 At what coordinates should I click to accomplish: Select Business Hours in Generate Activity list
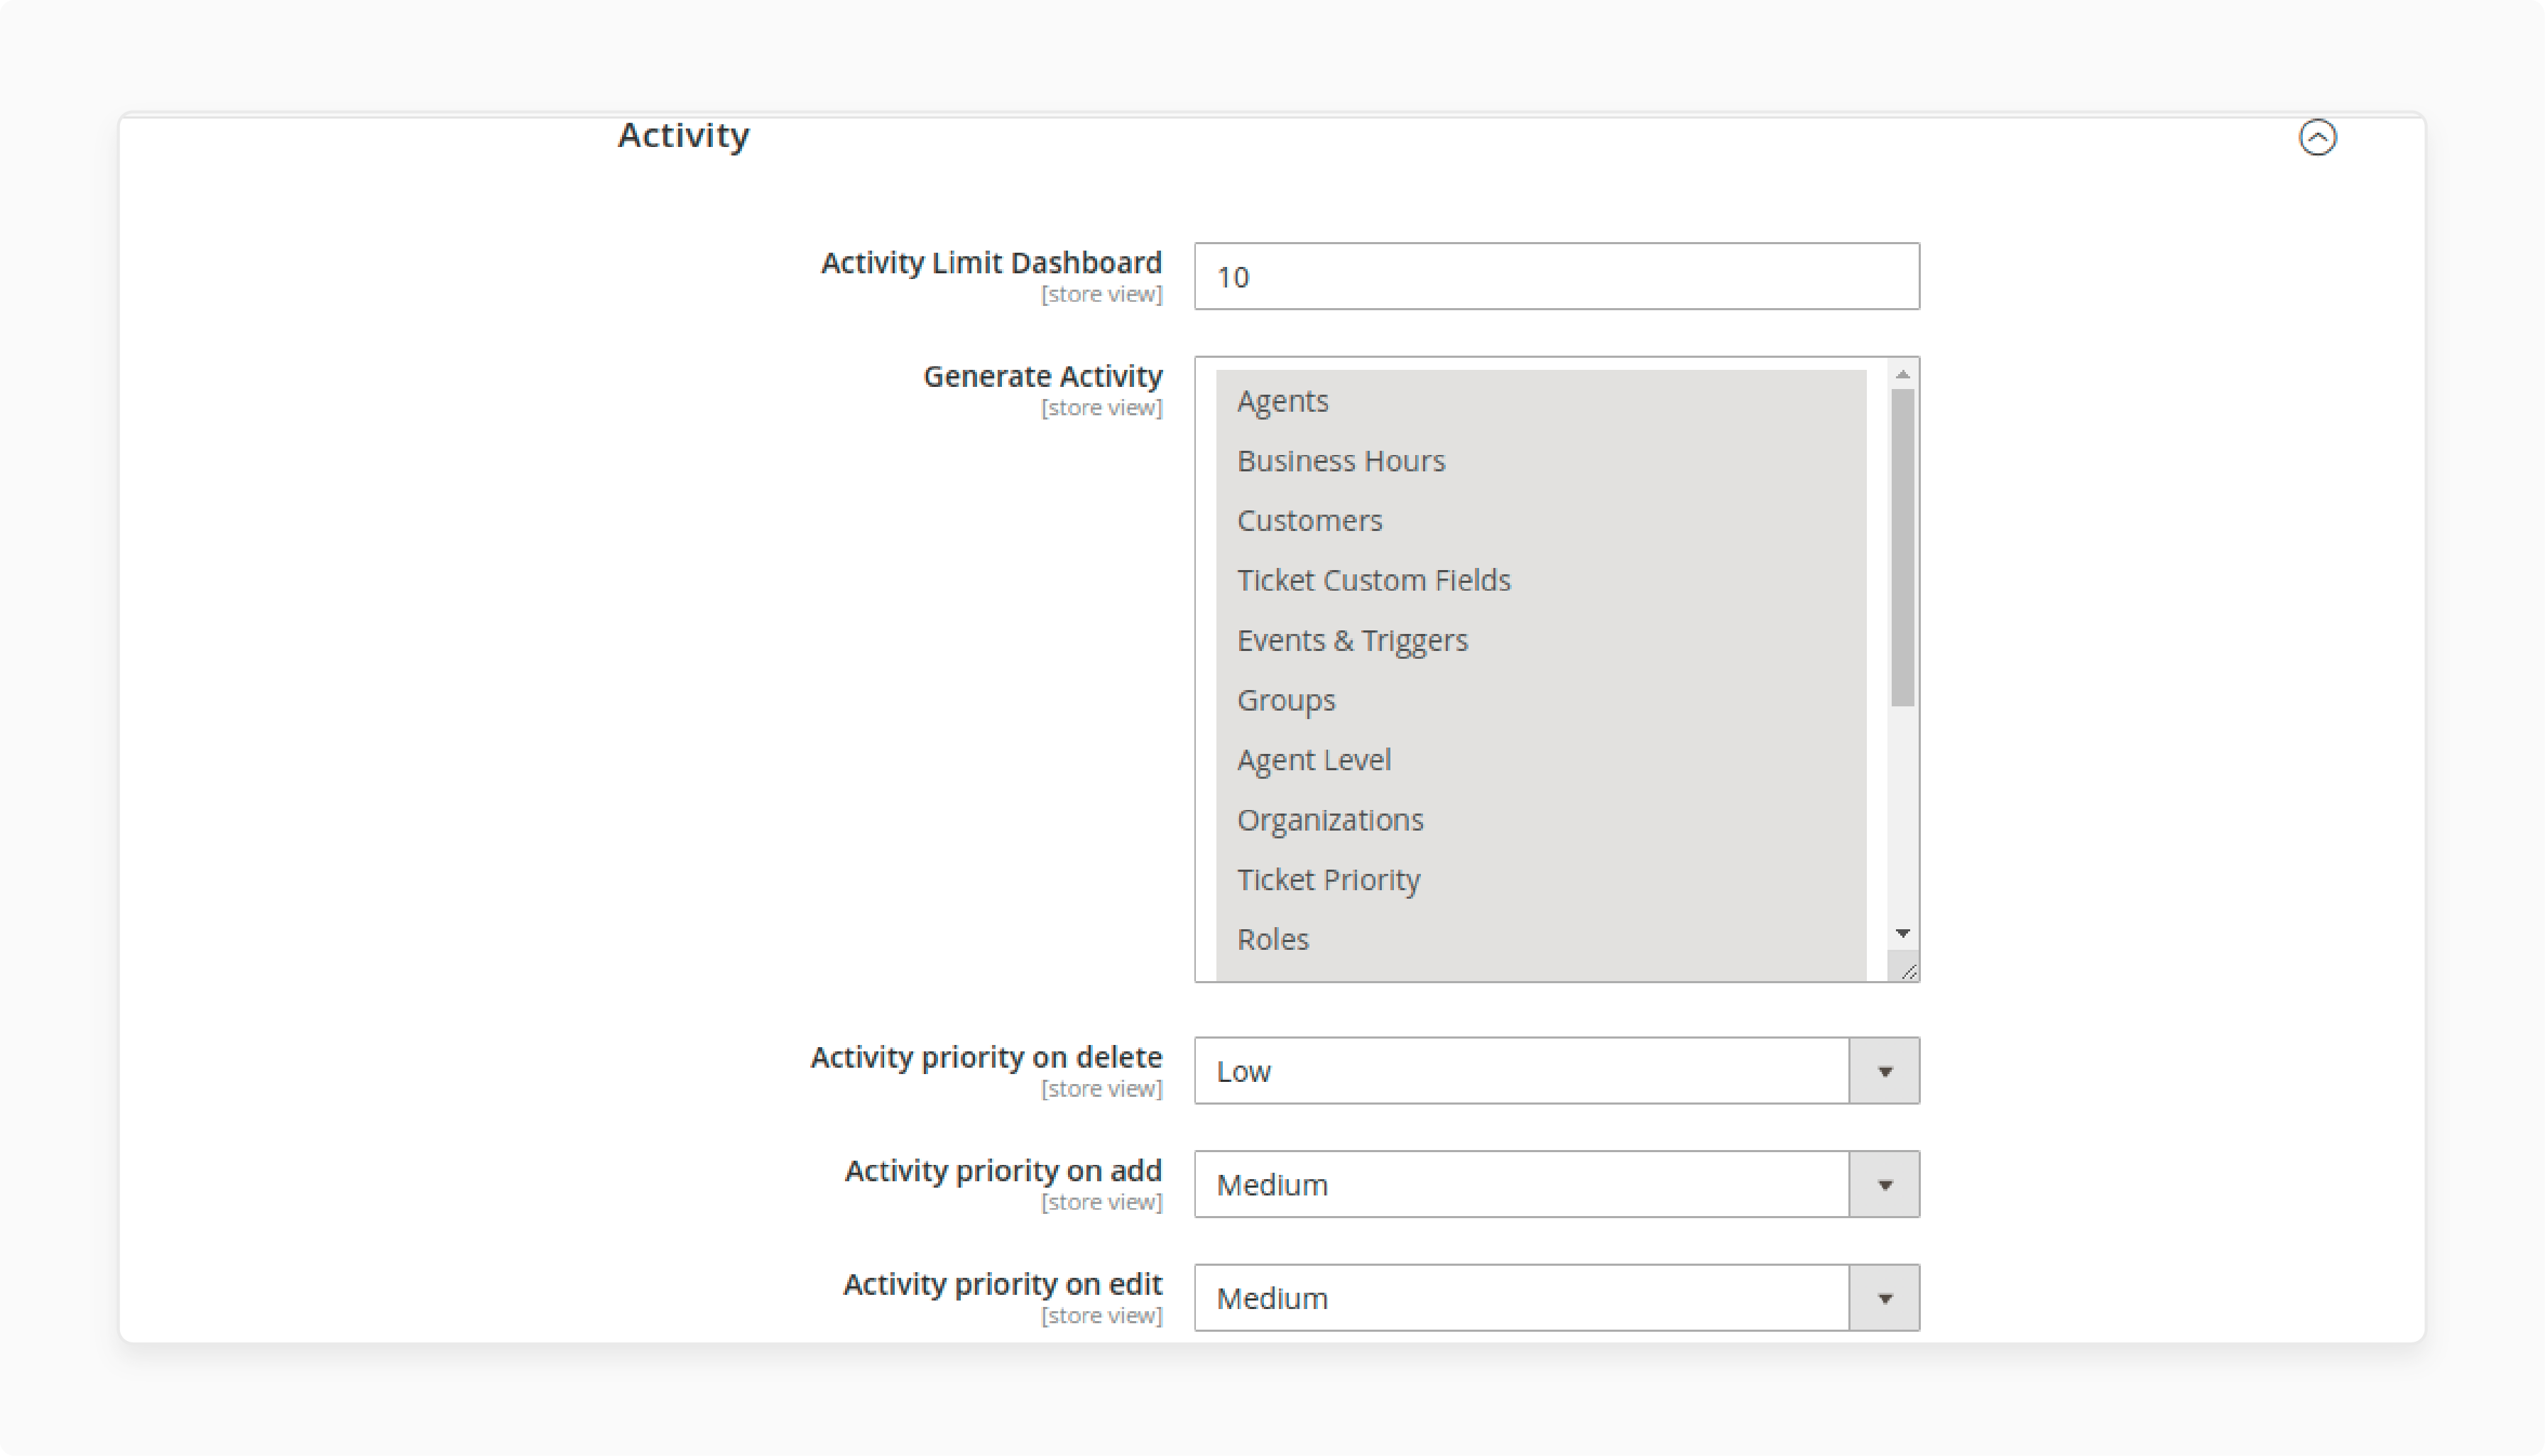1540,461
